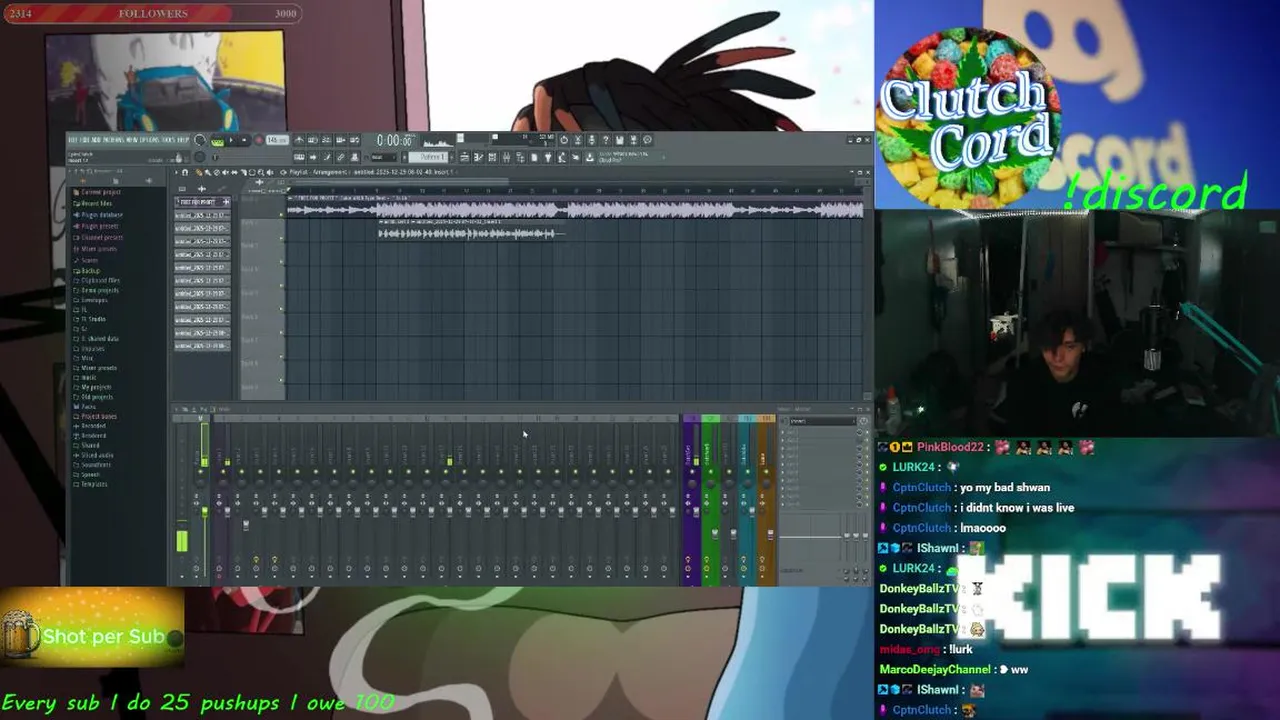Toggle mute LED on purple mixer track
1280x720 pixels.
[692, 472]
